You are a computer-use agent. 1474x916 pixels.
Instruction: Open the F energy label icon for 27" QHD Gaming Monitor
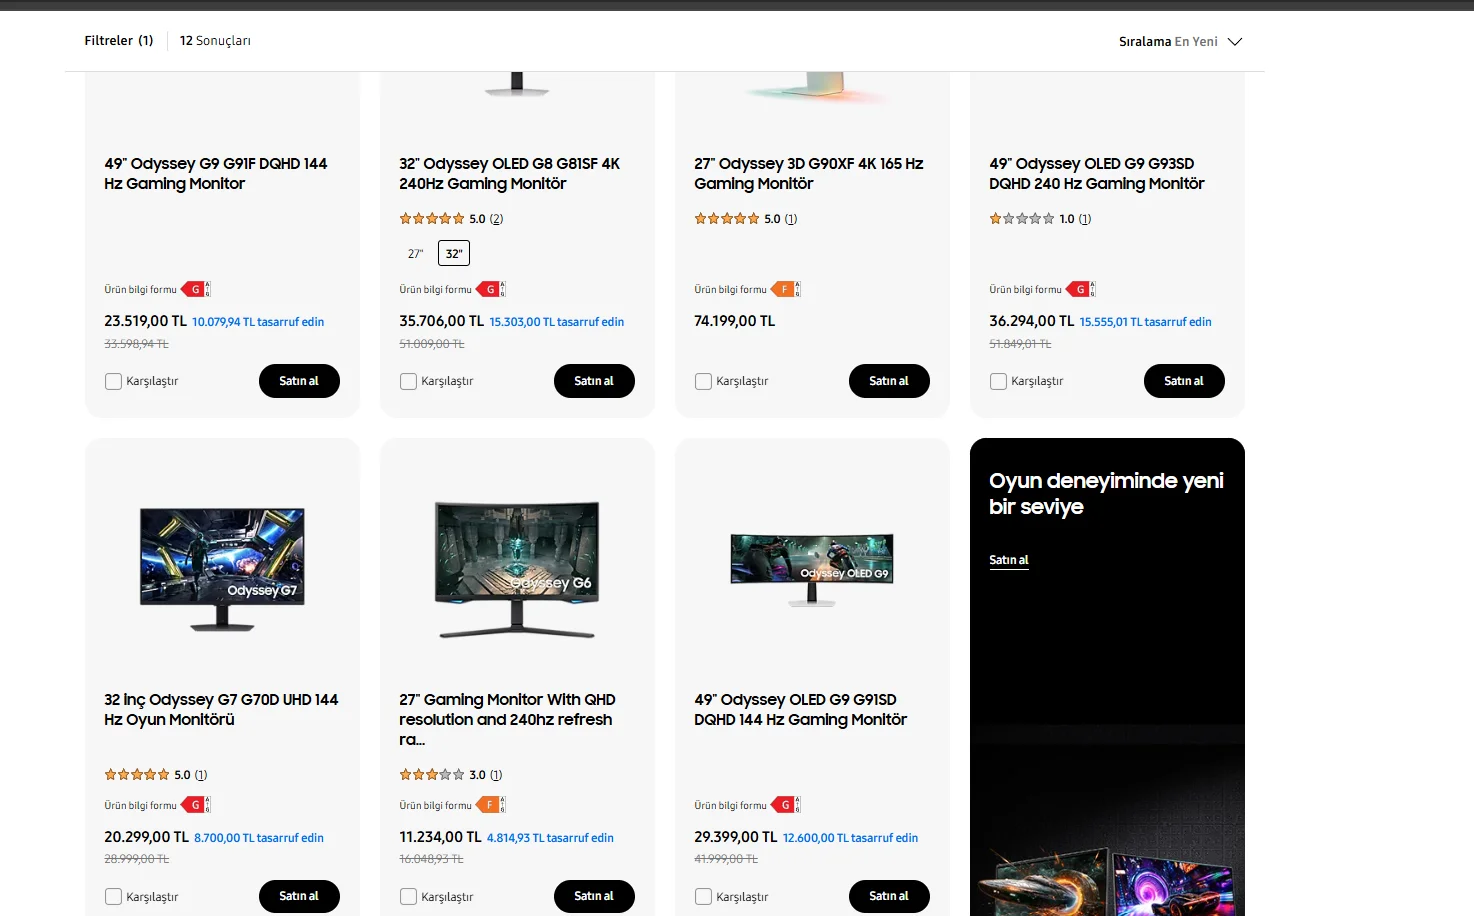click(491, 806)
